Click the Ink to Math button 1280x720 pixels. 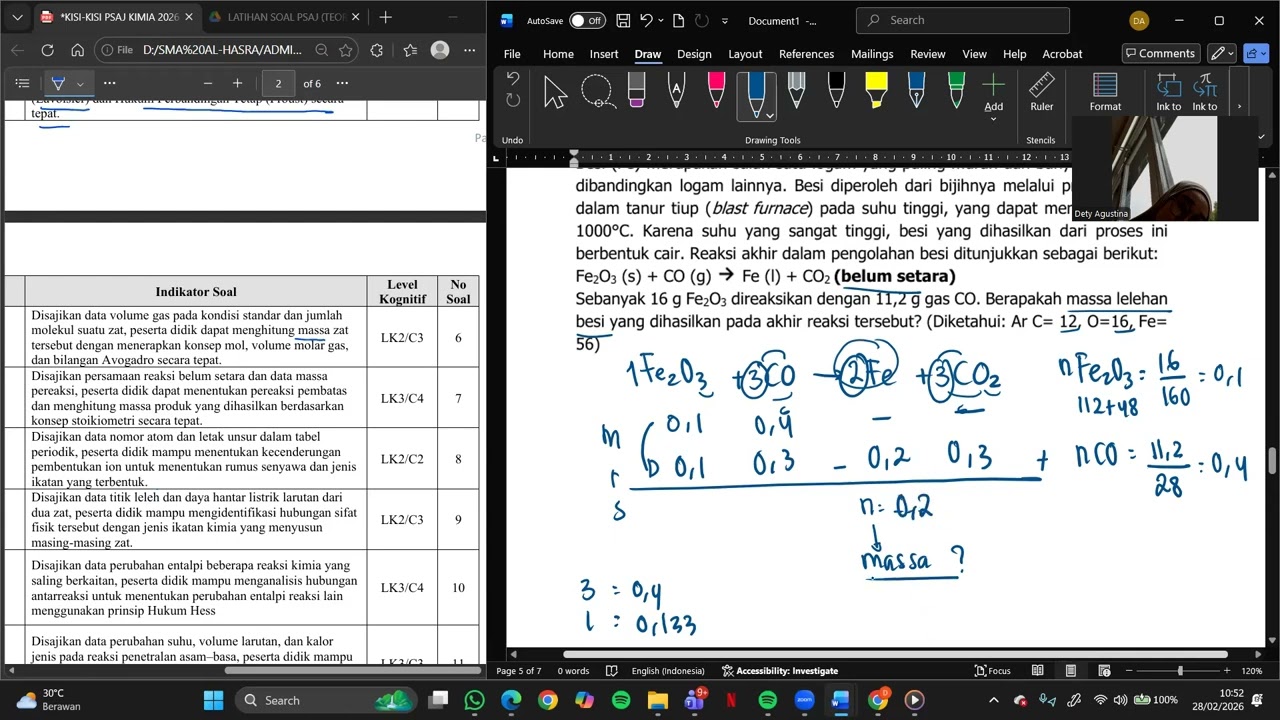1205,92
